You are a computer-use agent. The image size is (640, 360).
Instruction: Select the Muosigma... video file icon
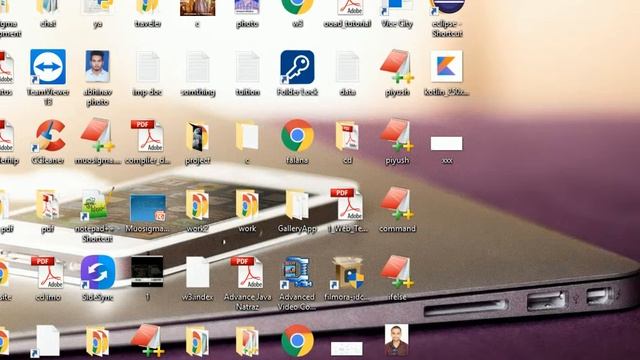148,209
